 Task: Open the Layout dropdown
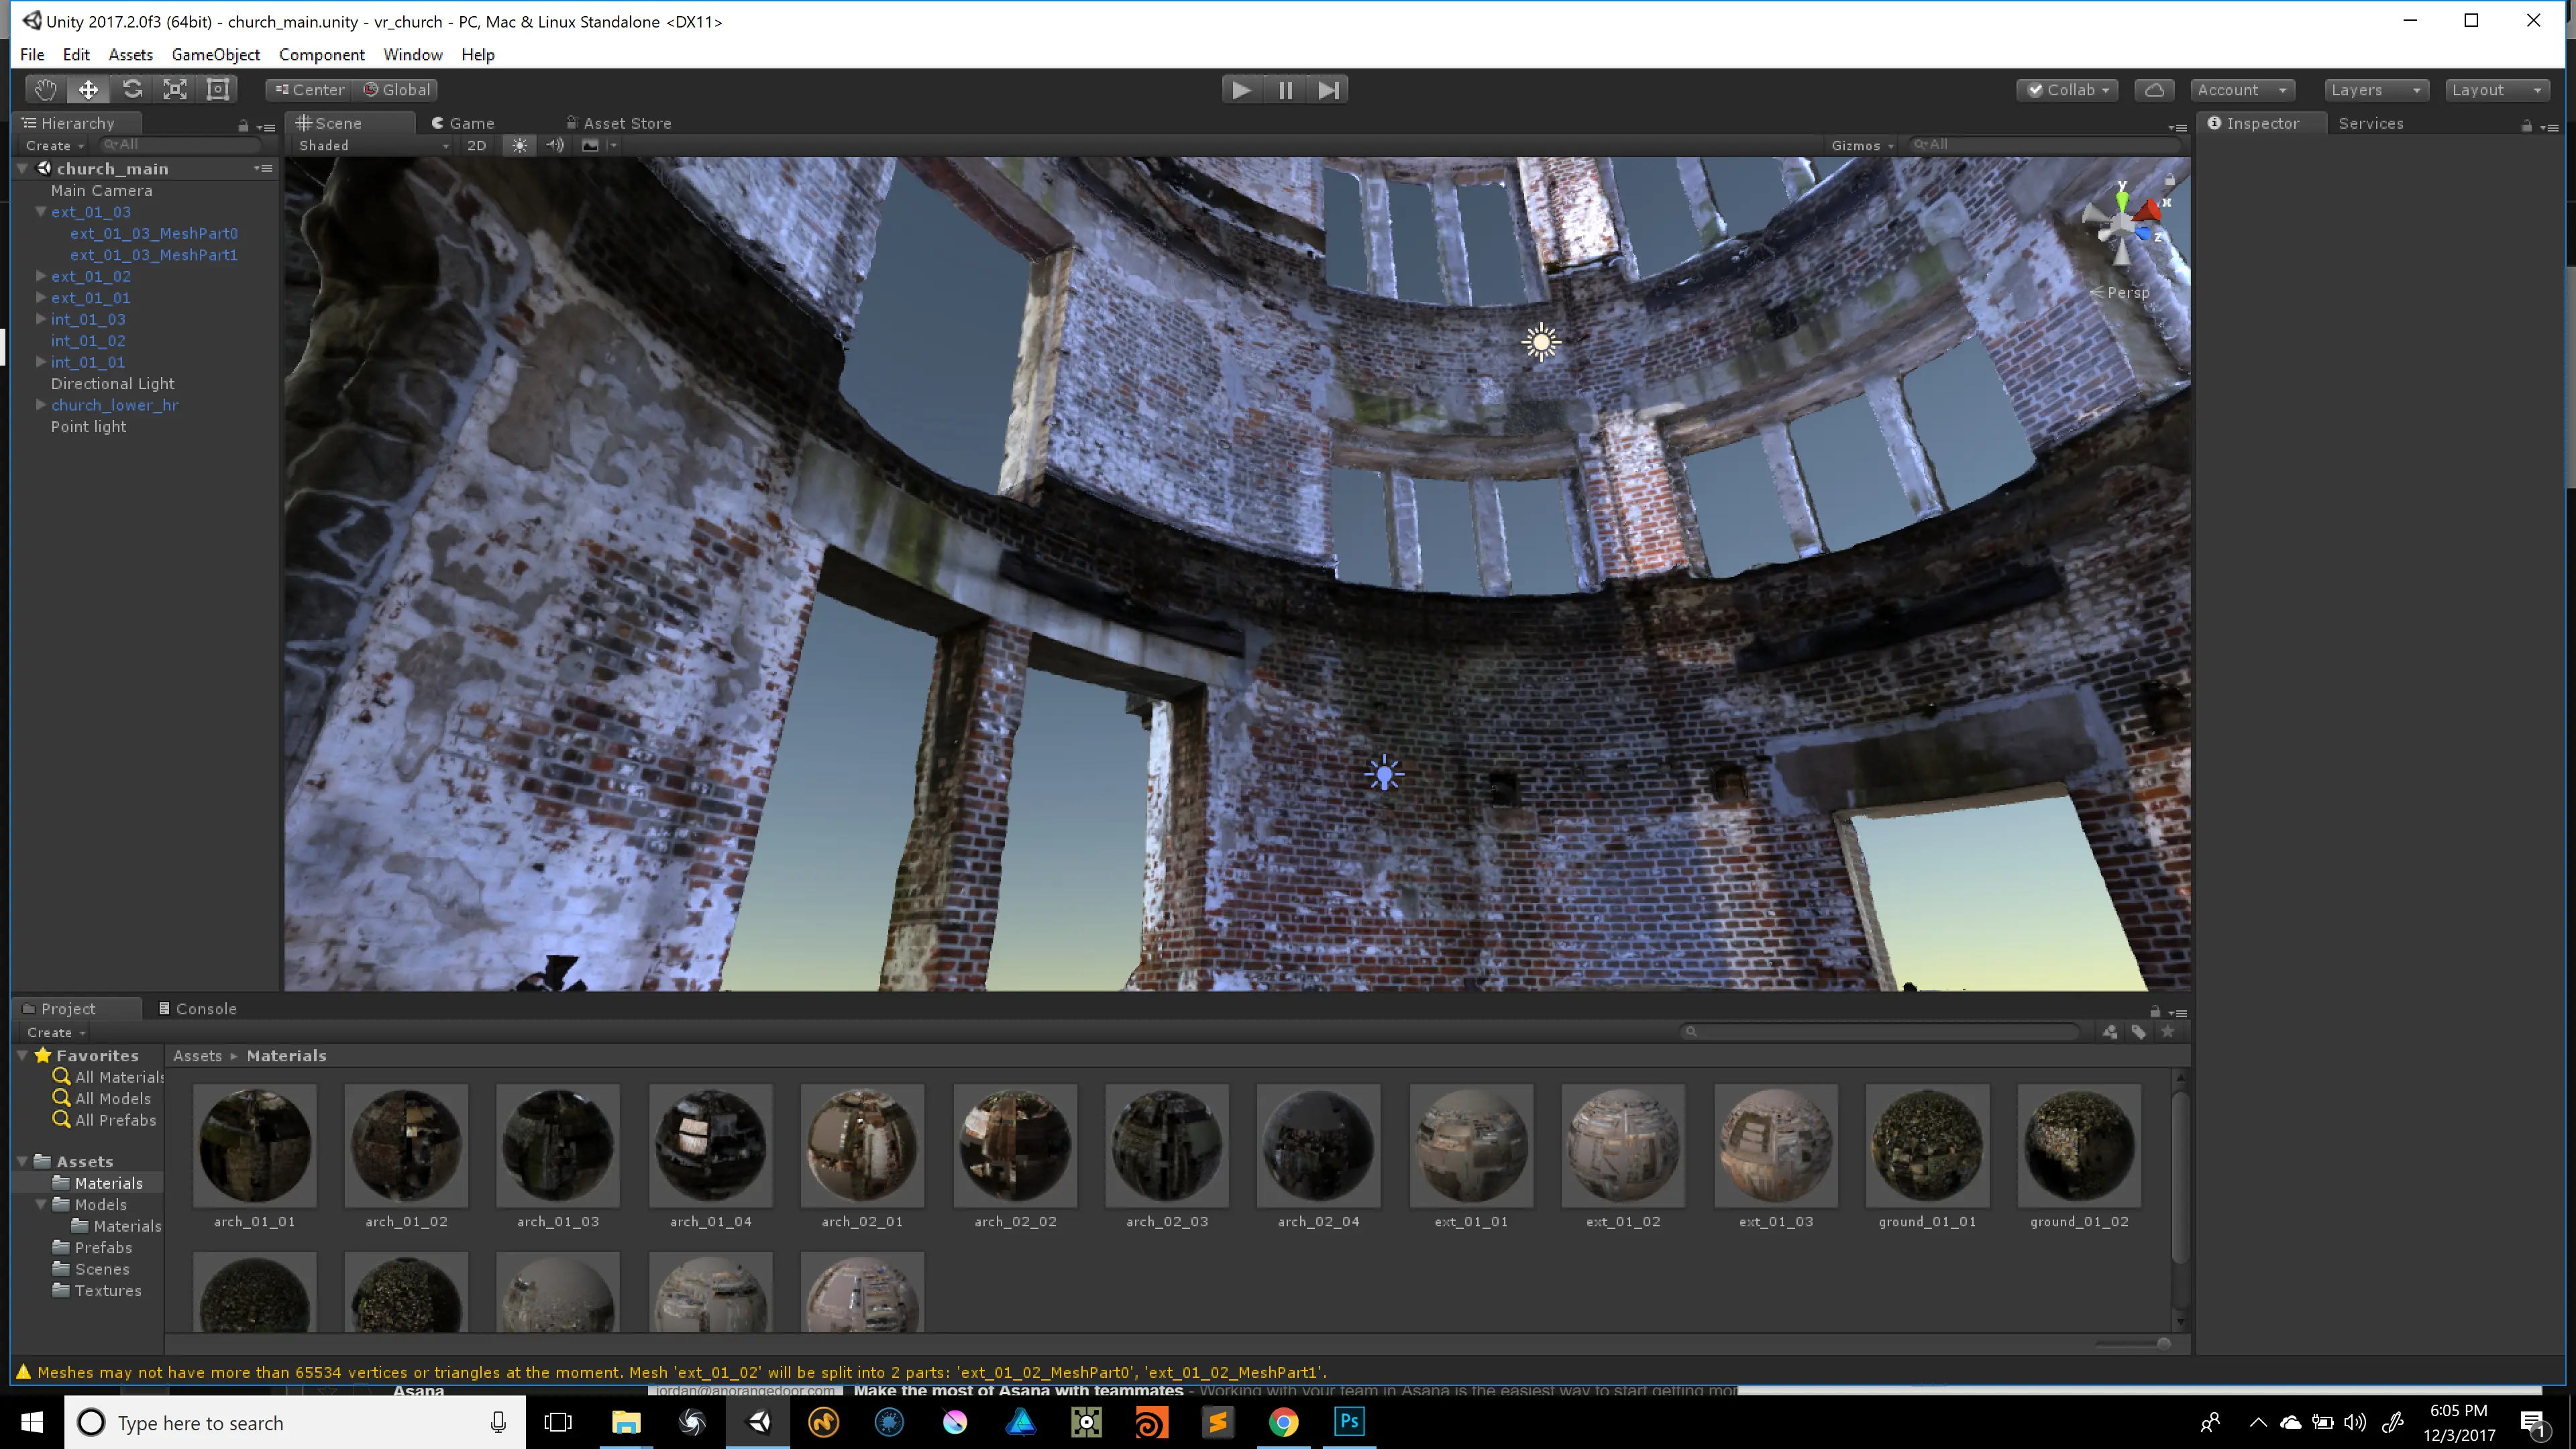pyautogui.click(x=2497, y=90)
